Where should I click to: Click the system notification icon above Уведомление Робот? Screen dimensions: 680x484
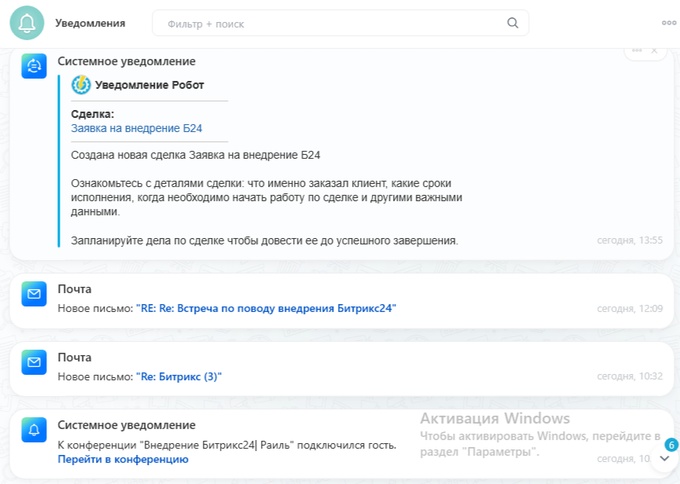pyautogui.click(x=34, y=66)
